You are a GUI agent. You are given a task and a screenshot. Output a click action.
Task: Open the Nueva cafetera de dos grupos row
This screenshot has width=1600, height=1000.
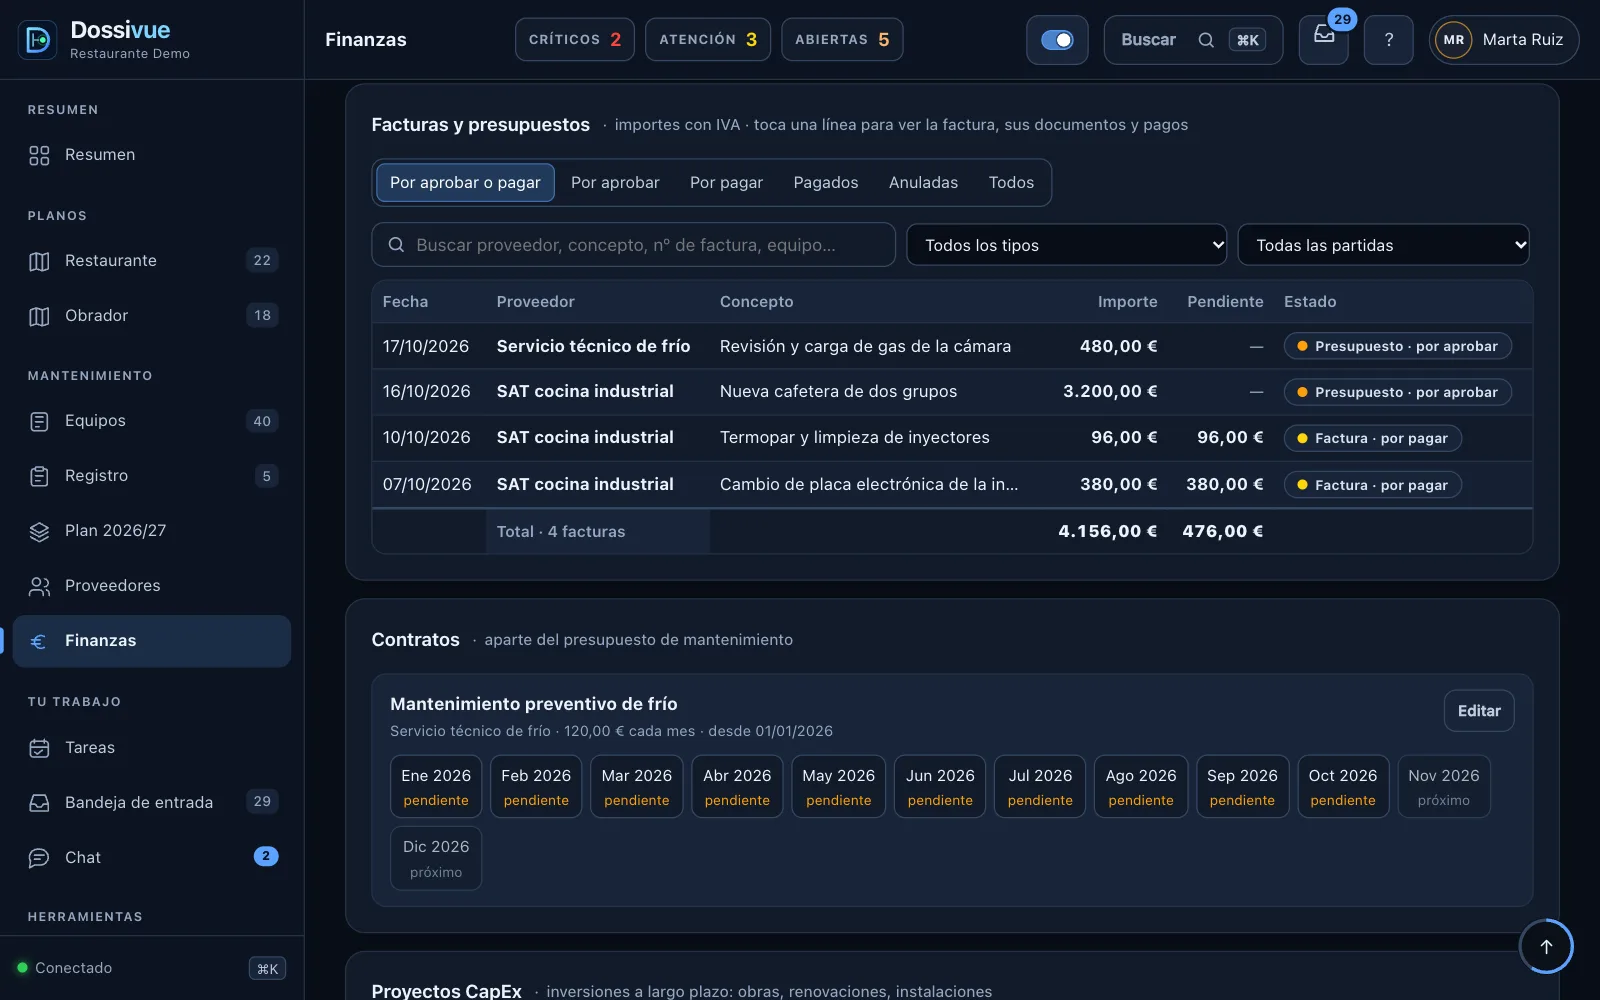click(952, 392)
